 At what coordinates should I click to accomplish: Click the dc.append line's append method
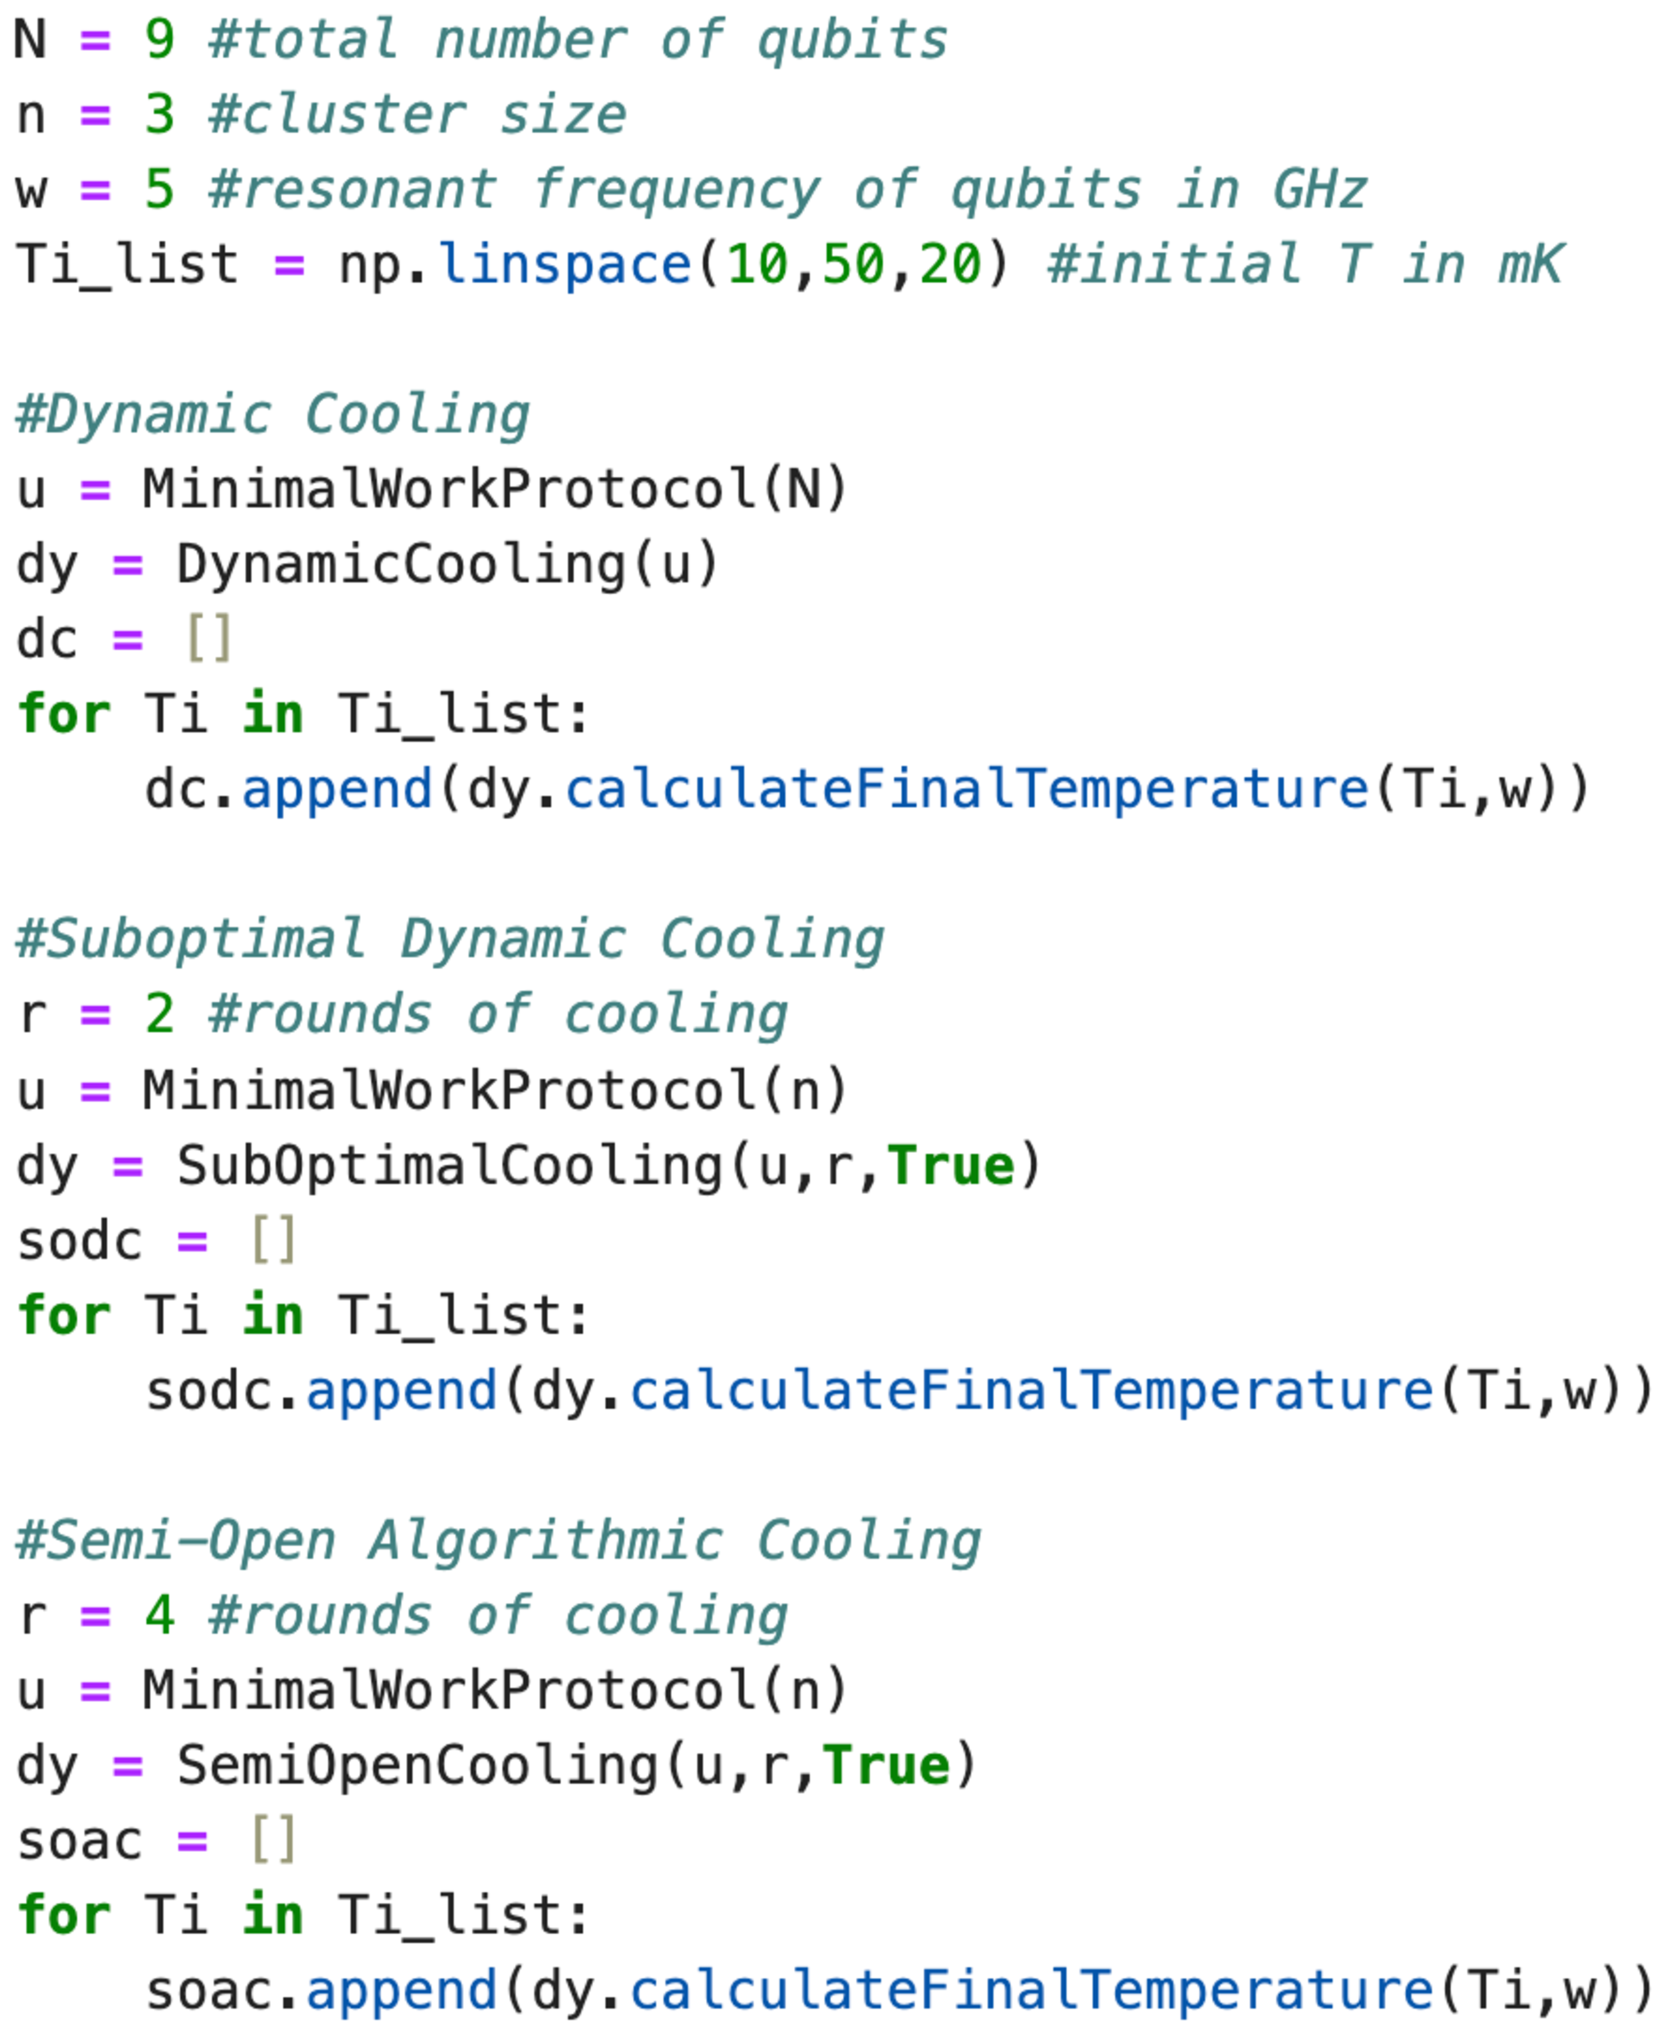pos(337,790)
